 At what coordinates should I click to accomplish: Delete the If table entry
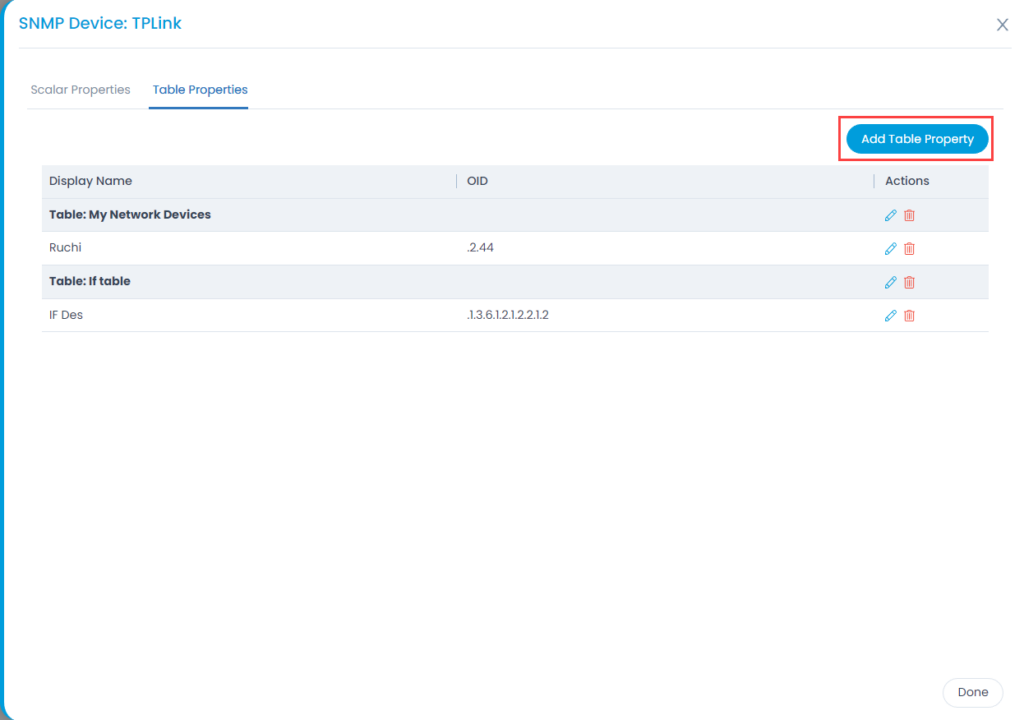pyautogui.click(x=909, y=282)
